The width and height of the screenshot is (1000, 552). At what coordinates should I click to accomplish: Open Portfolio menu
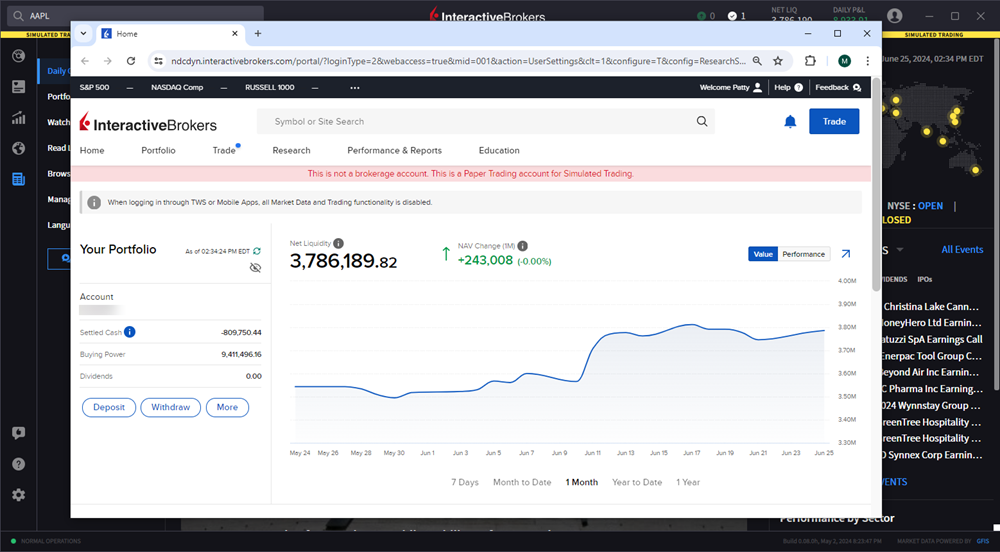[x=158, y=150]
